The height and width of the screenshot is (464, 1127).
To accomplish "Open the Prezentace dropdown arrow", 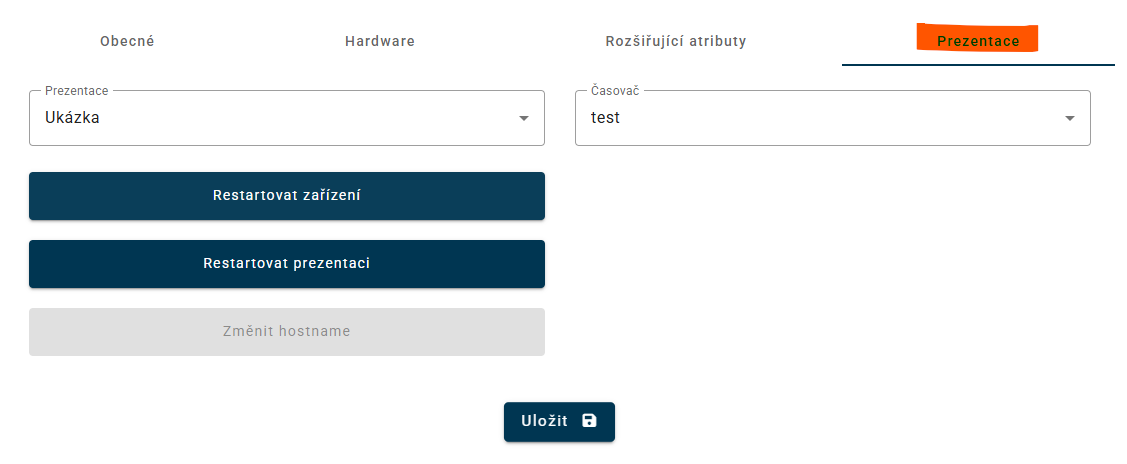I will coord(523,119).
